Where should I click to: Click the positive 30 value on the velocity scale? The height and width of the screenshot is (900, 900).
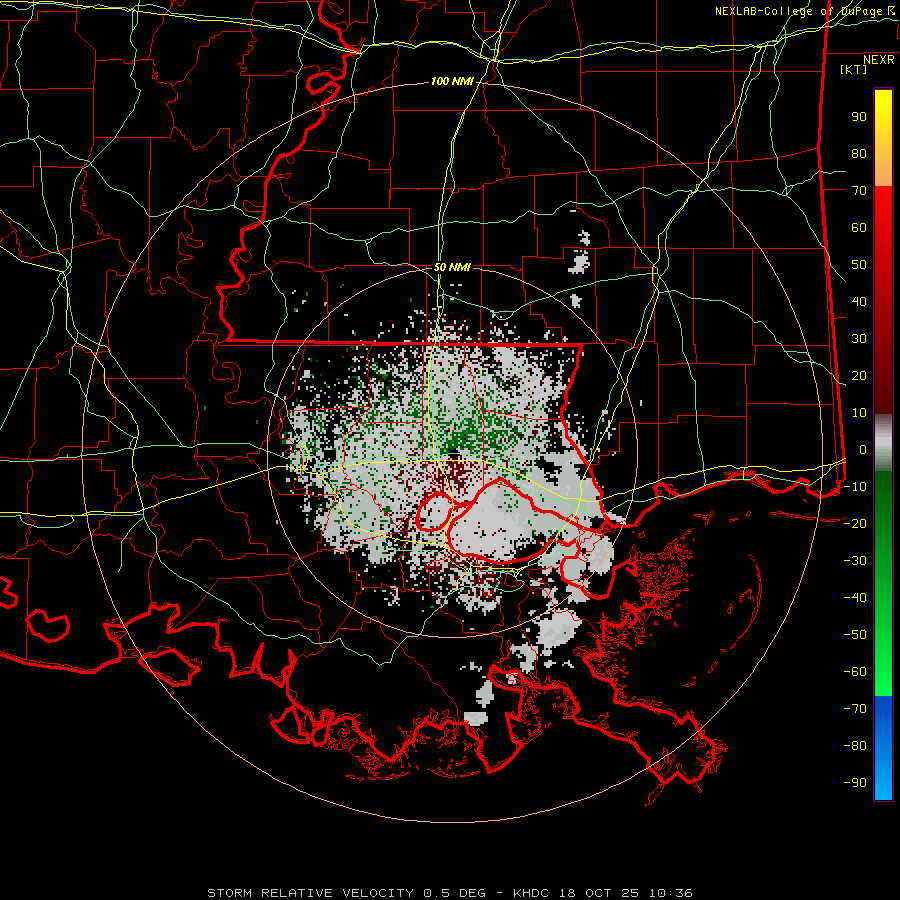tap(859, 339)
